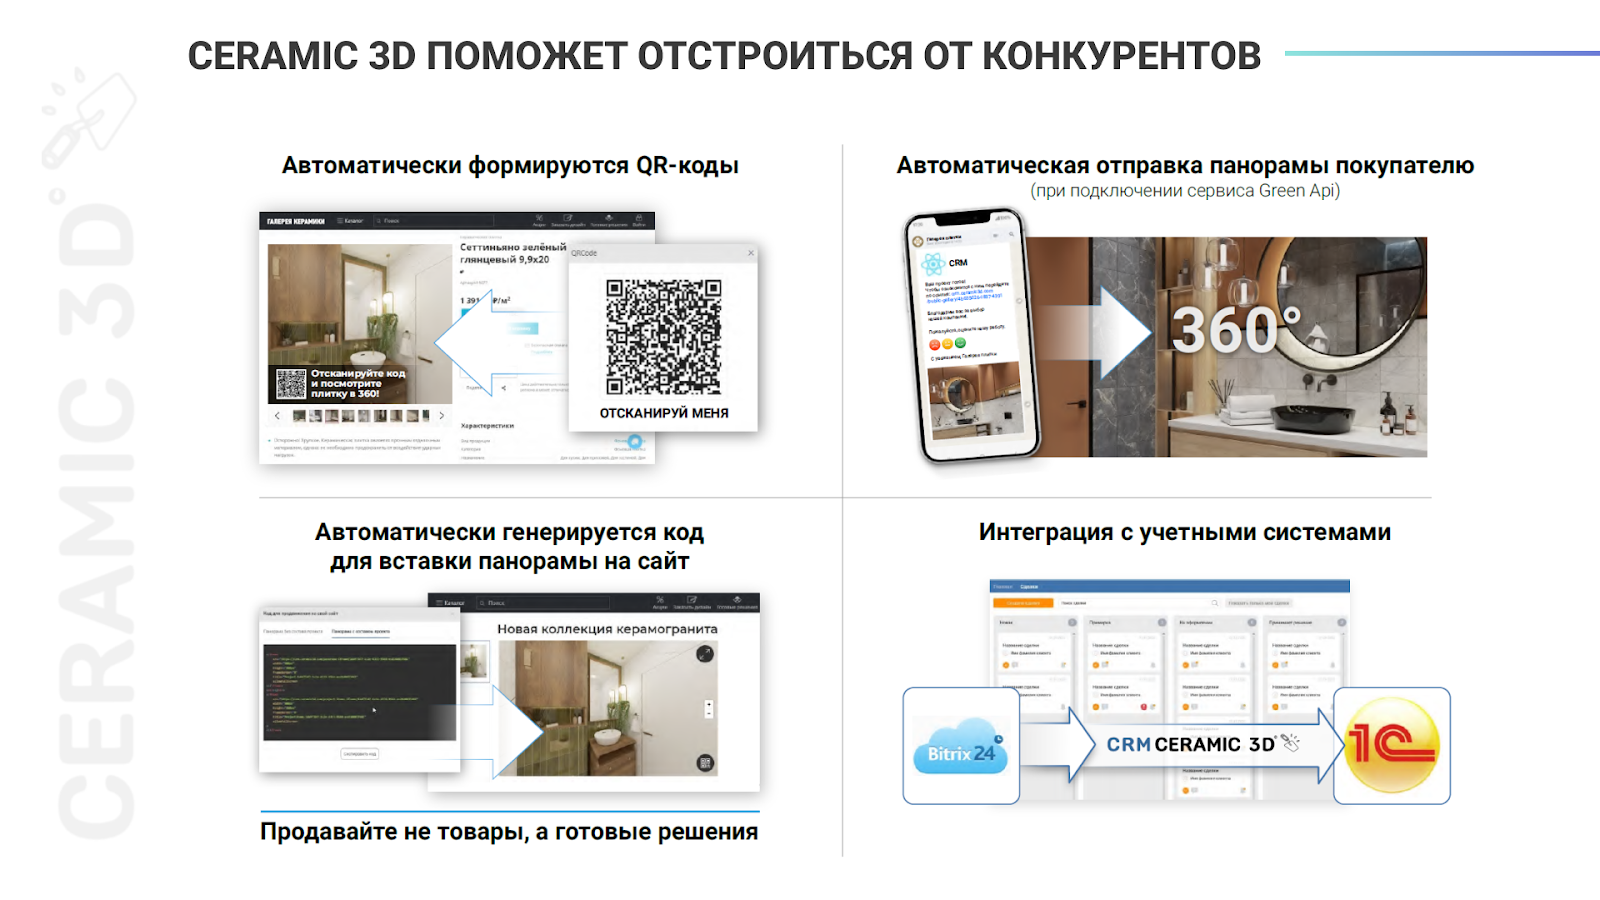Screen dimensions: 1600x900
Task: Click the yellow rating face in the phone message
Action: [948, 343]
